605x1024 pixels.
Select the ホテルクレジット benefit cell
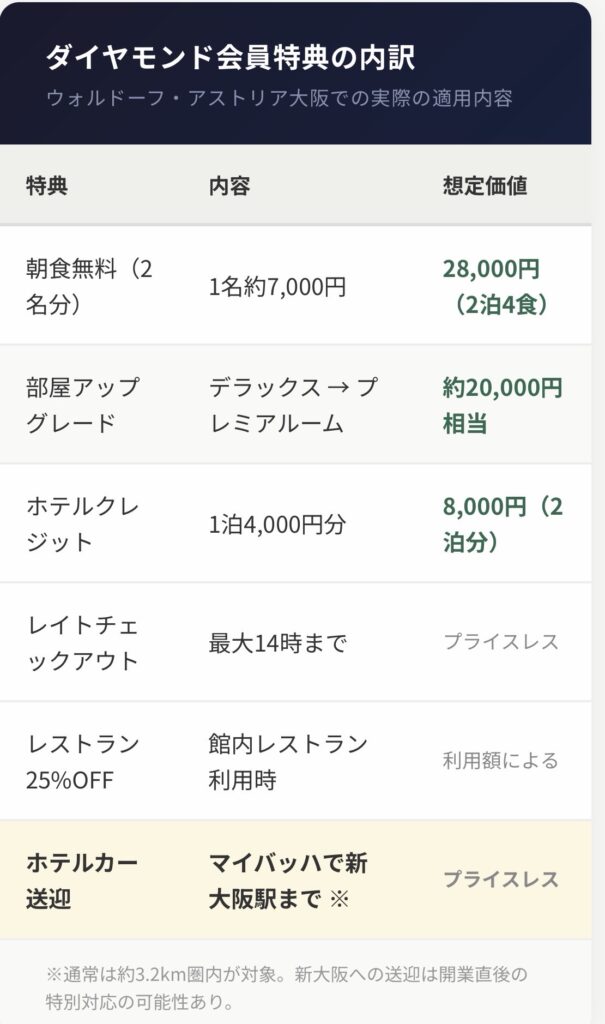point(83,524)
